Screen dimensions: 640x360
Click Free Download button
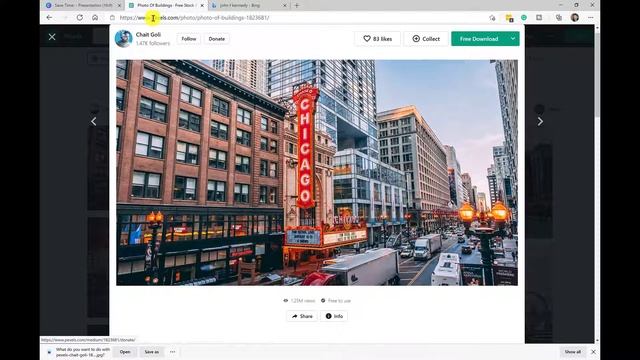click(x=479, y=39)
